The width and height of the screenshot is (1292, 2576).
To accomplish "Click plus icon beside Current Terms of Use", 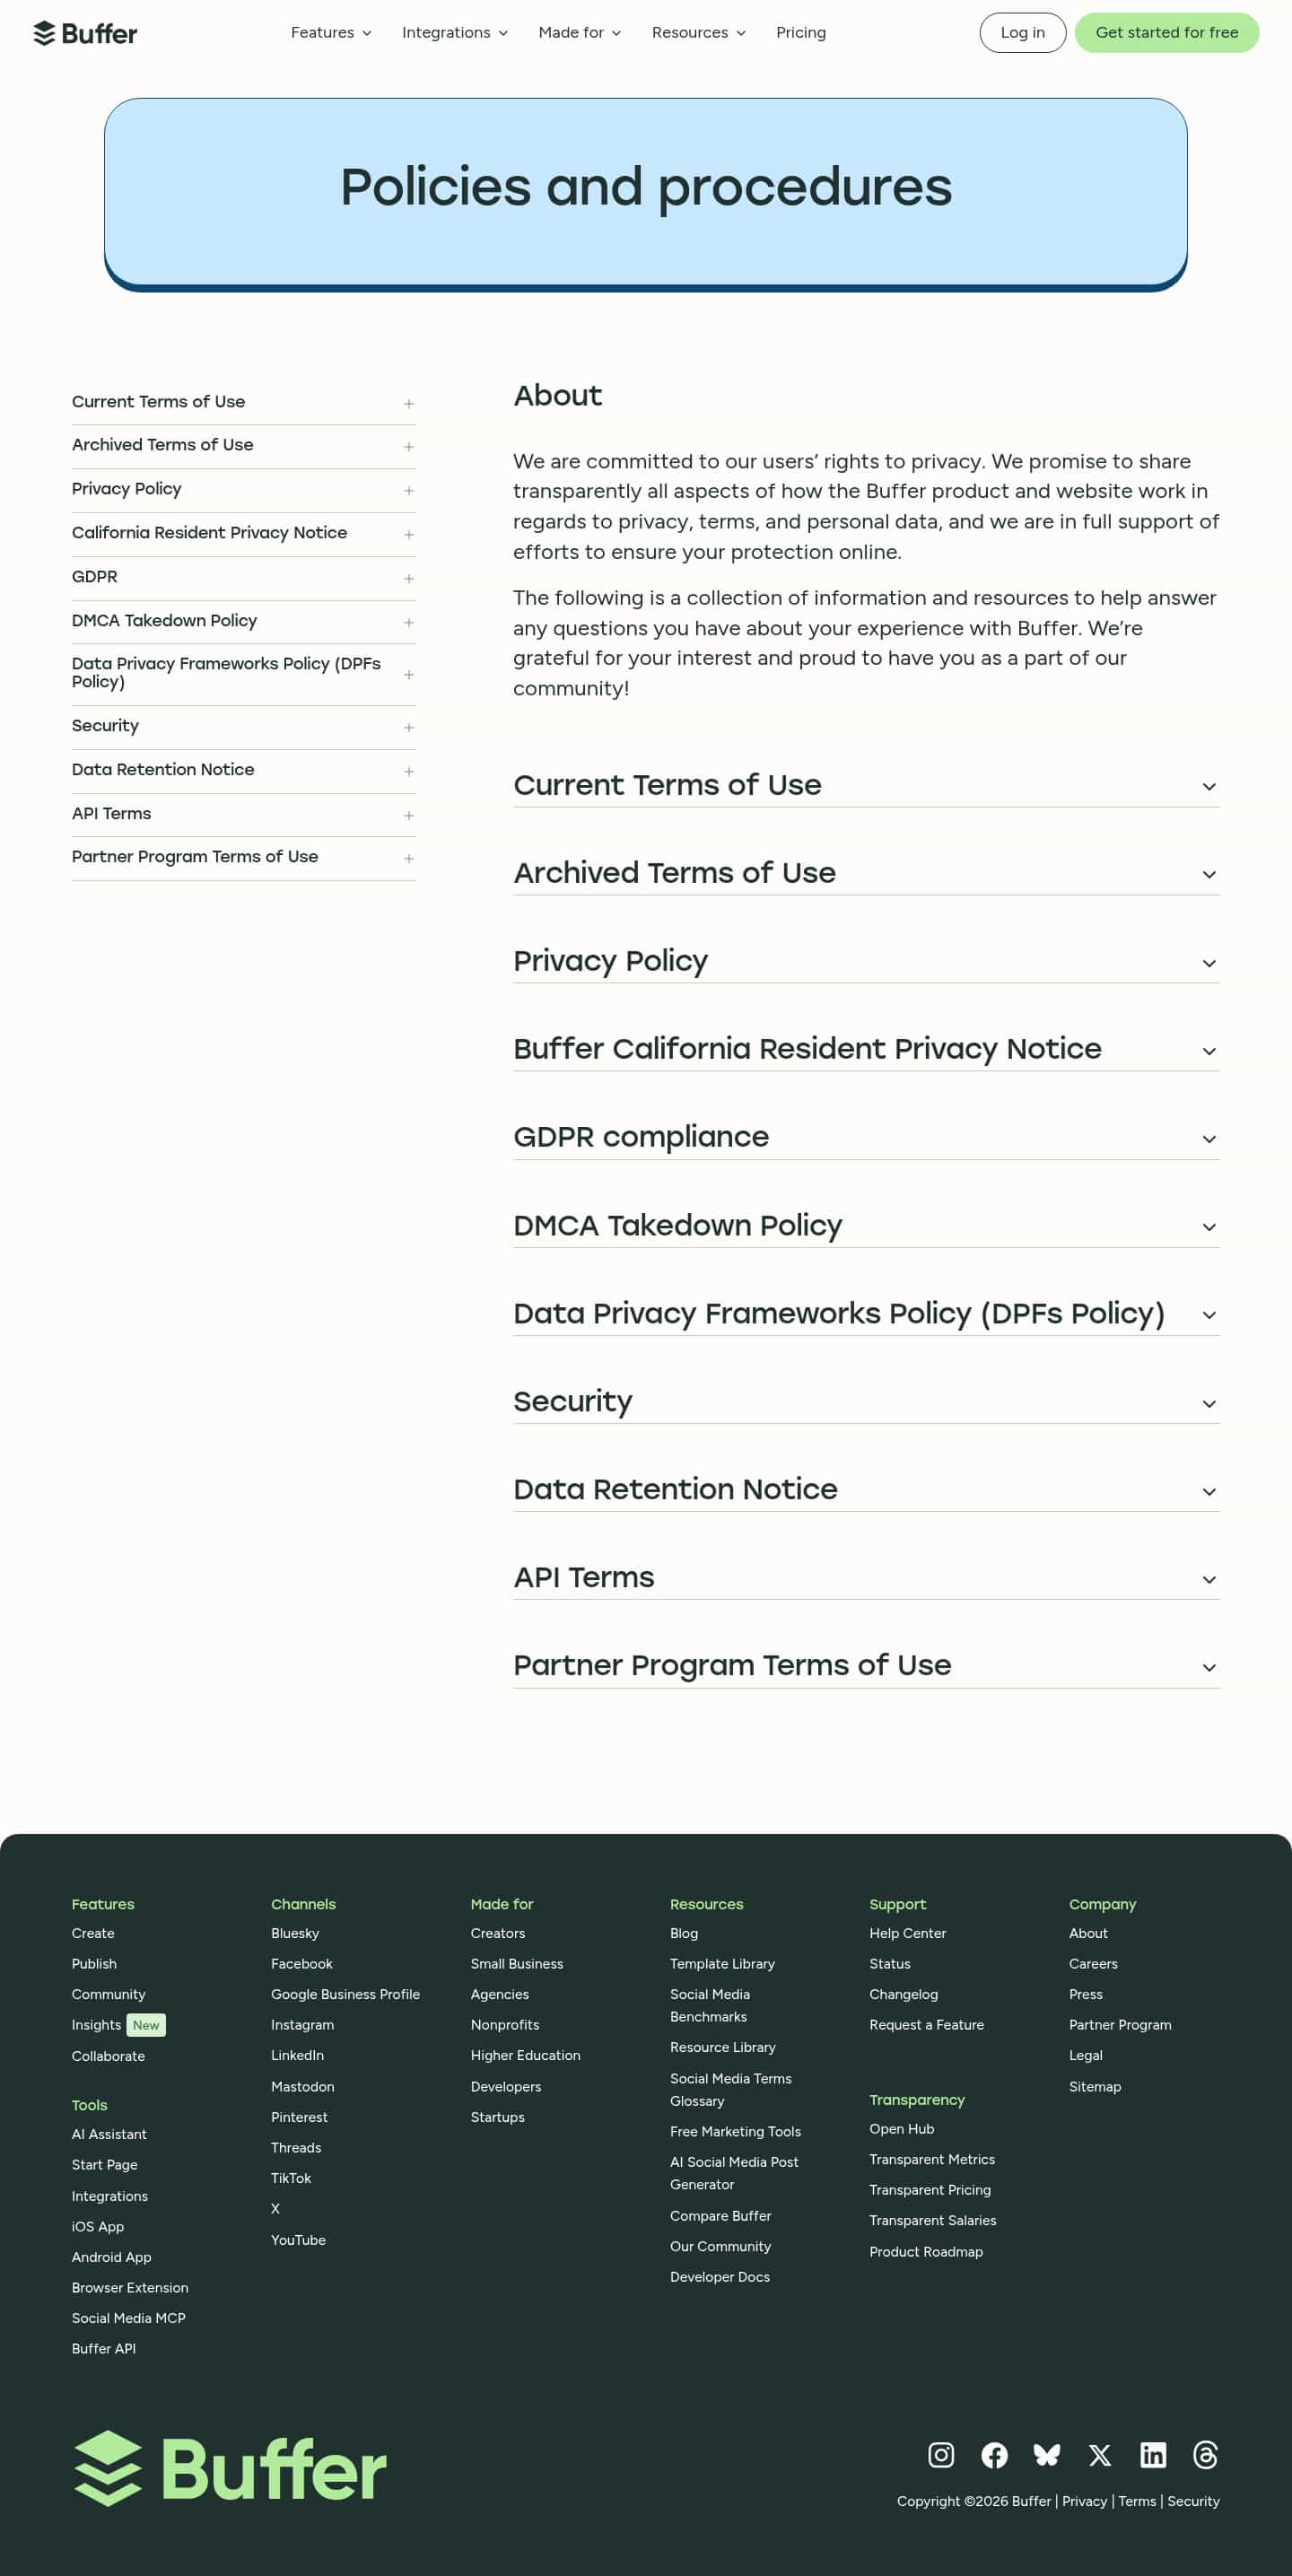I will 409,403.
